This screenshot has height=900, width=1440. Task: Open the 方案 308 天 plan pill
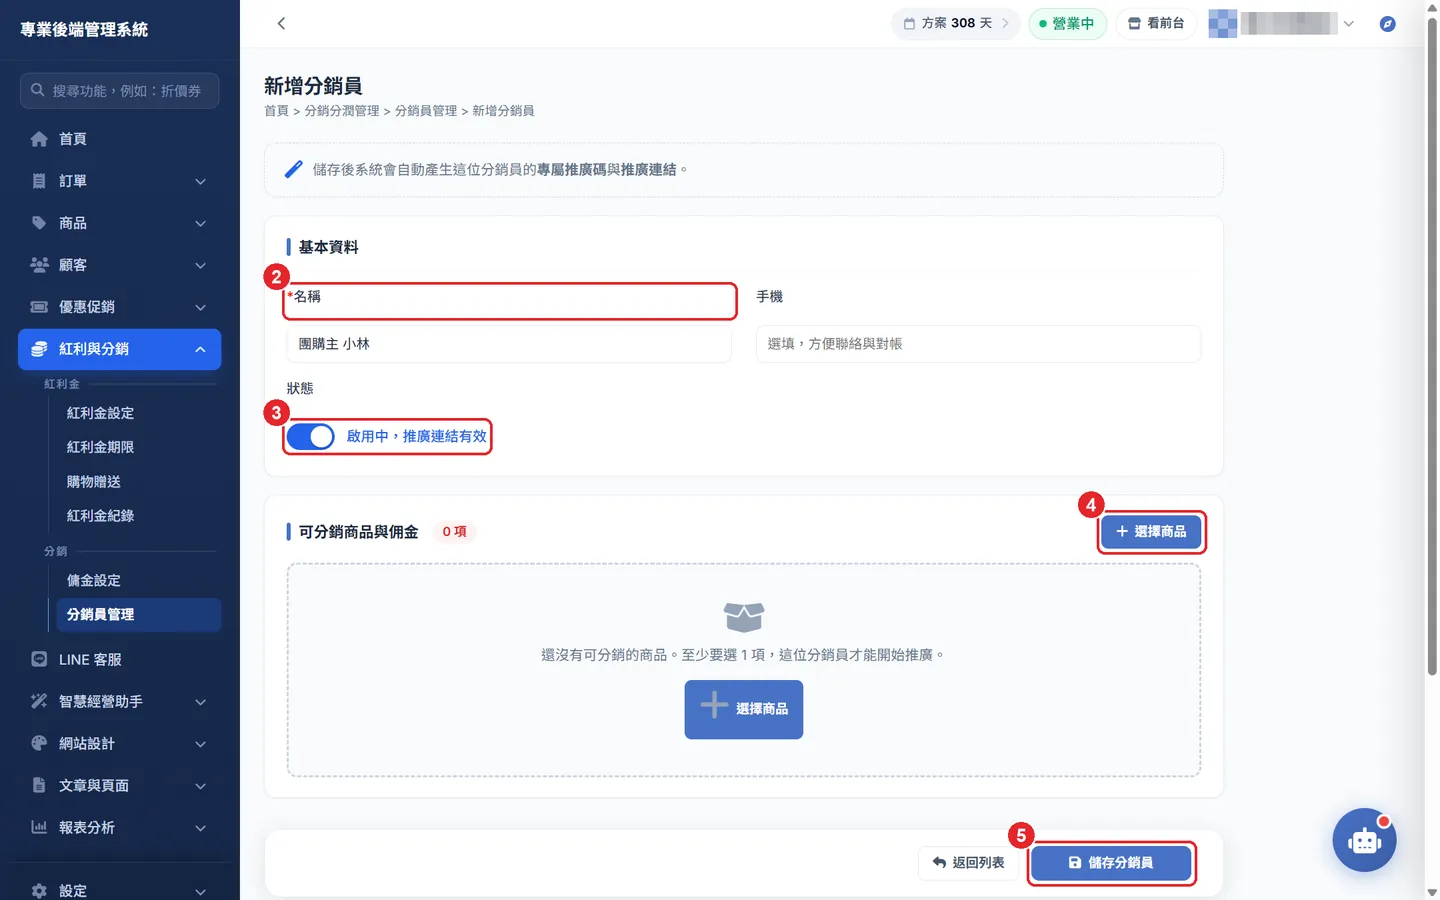pos(955,23)
